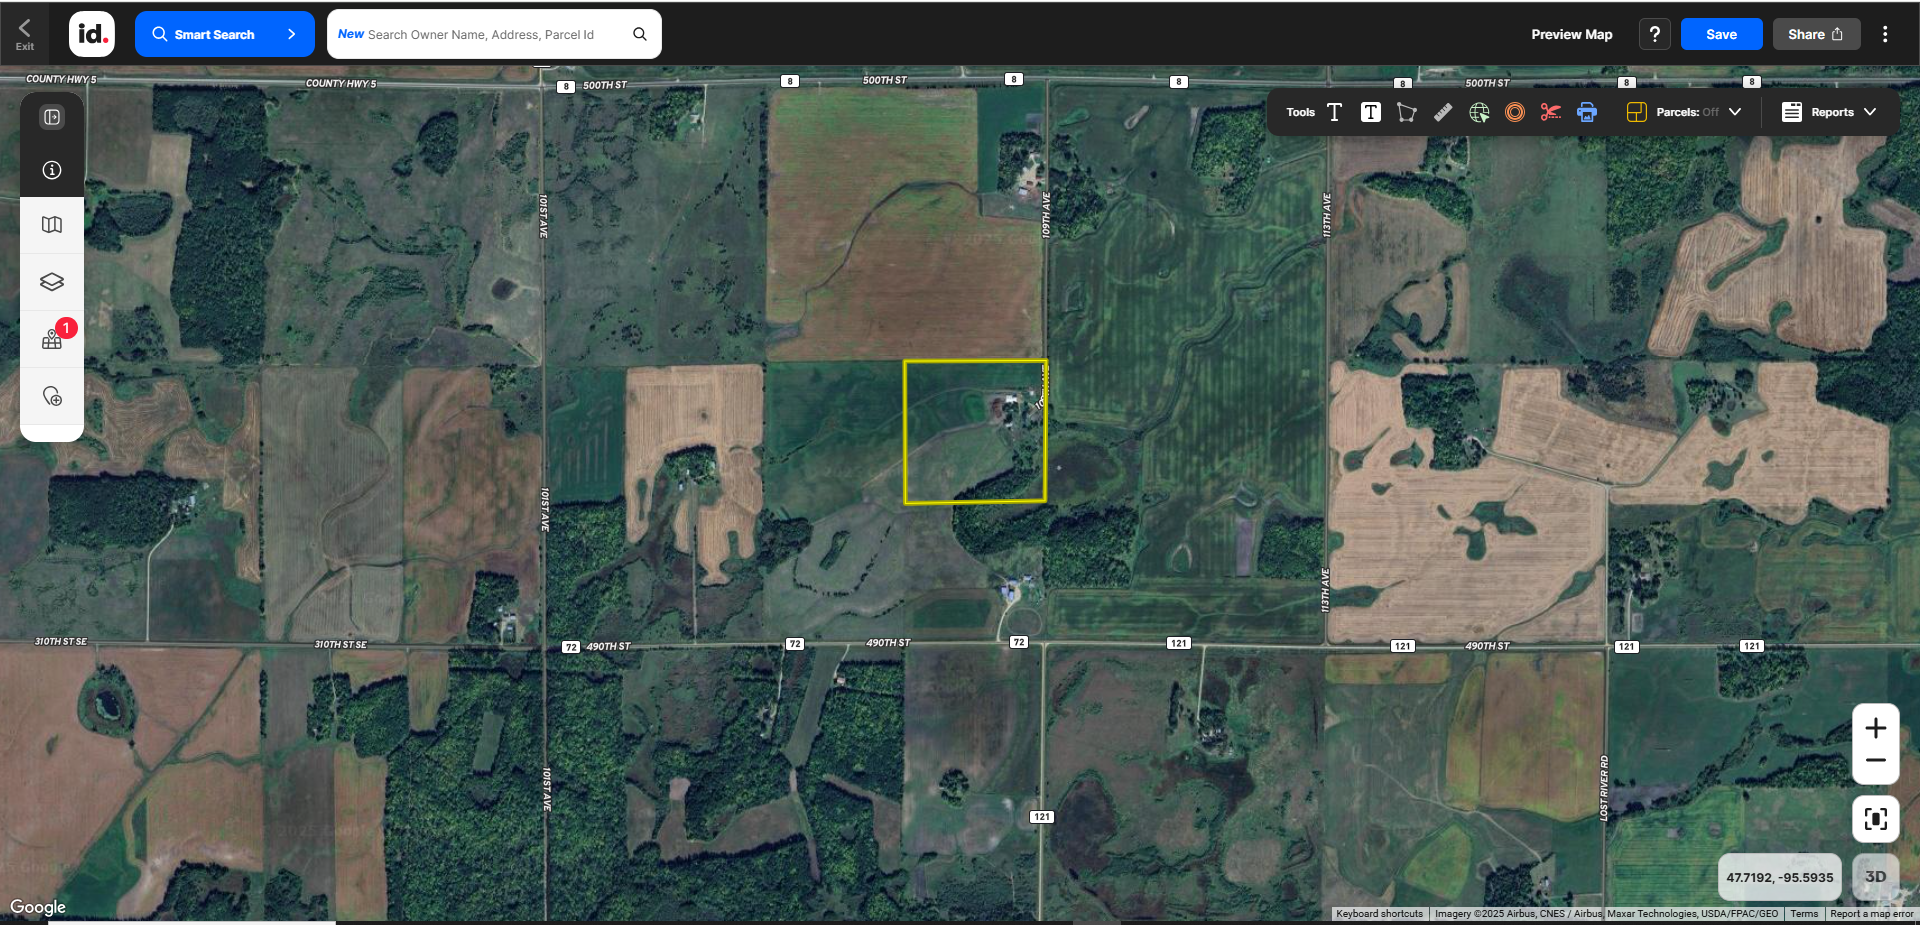Toggle the 3D view button
This screenshot has width=1920, height=925.
(1876, 877)
